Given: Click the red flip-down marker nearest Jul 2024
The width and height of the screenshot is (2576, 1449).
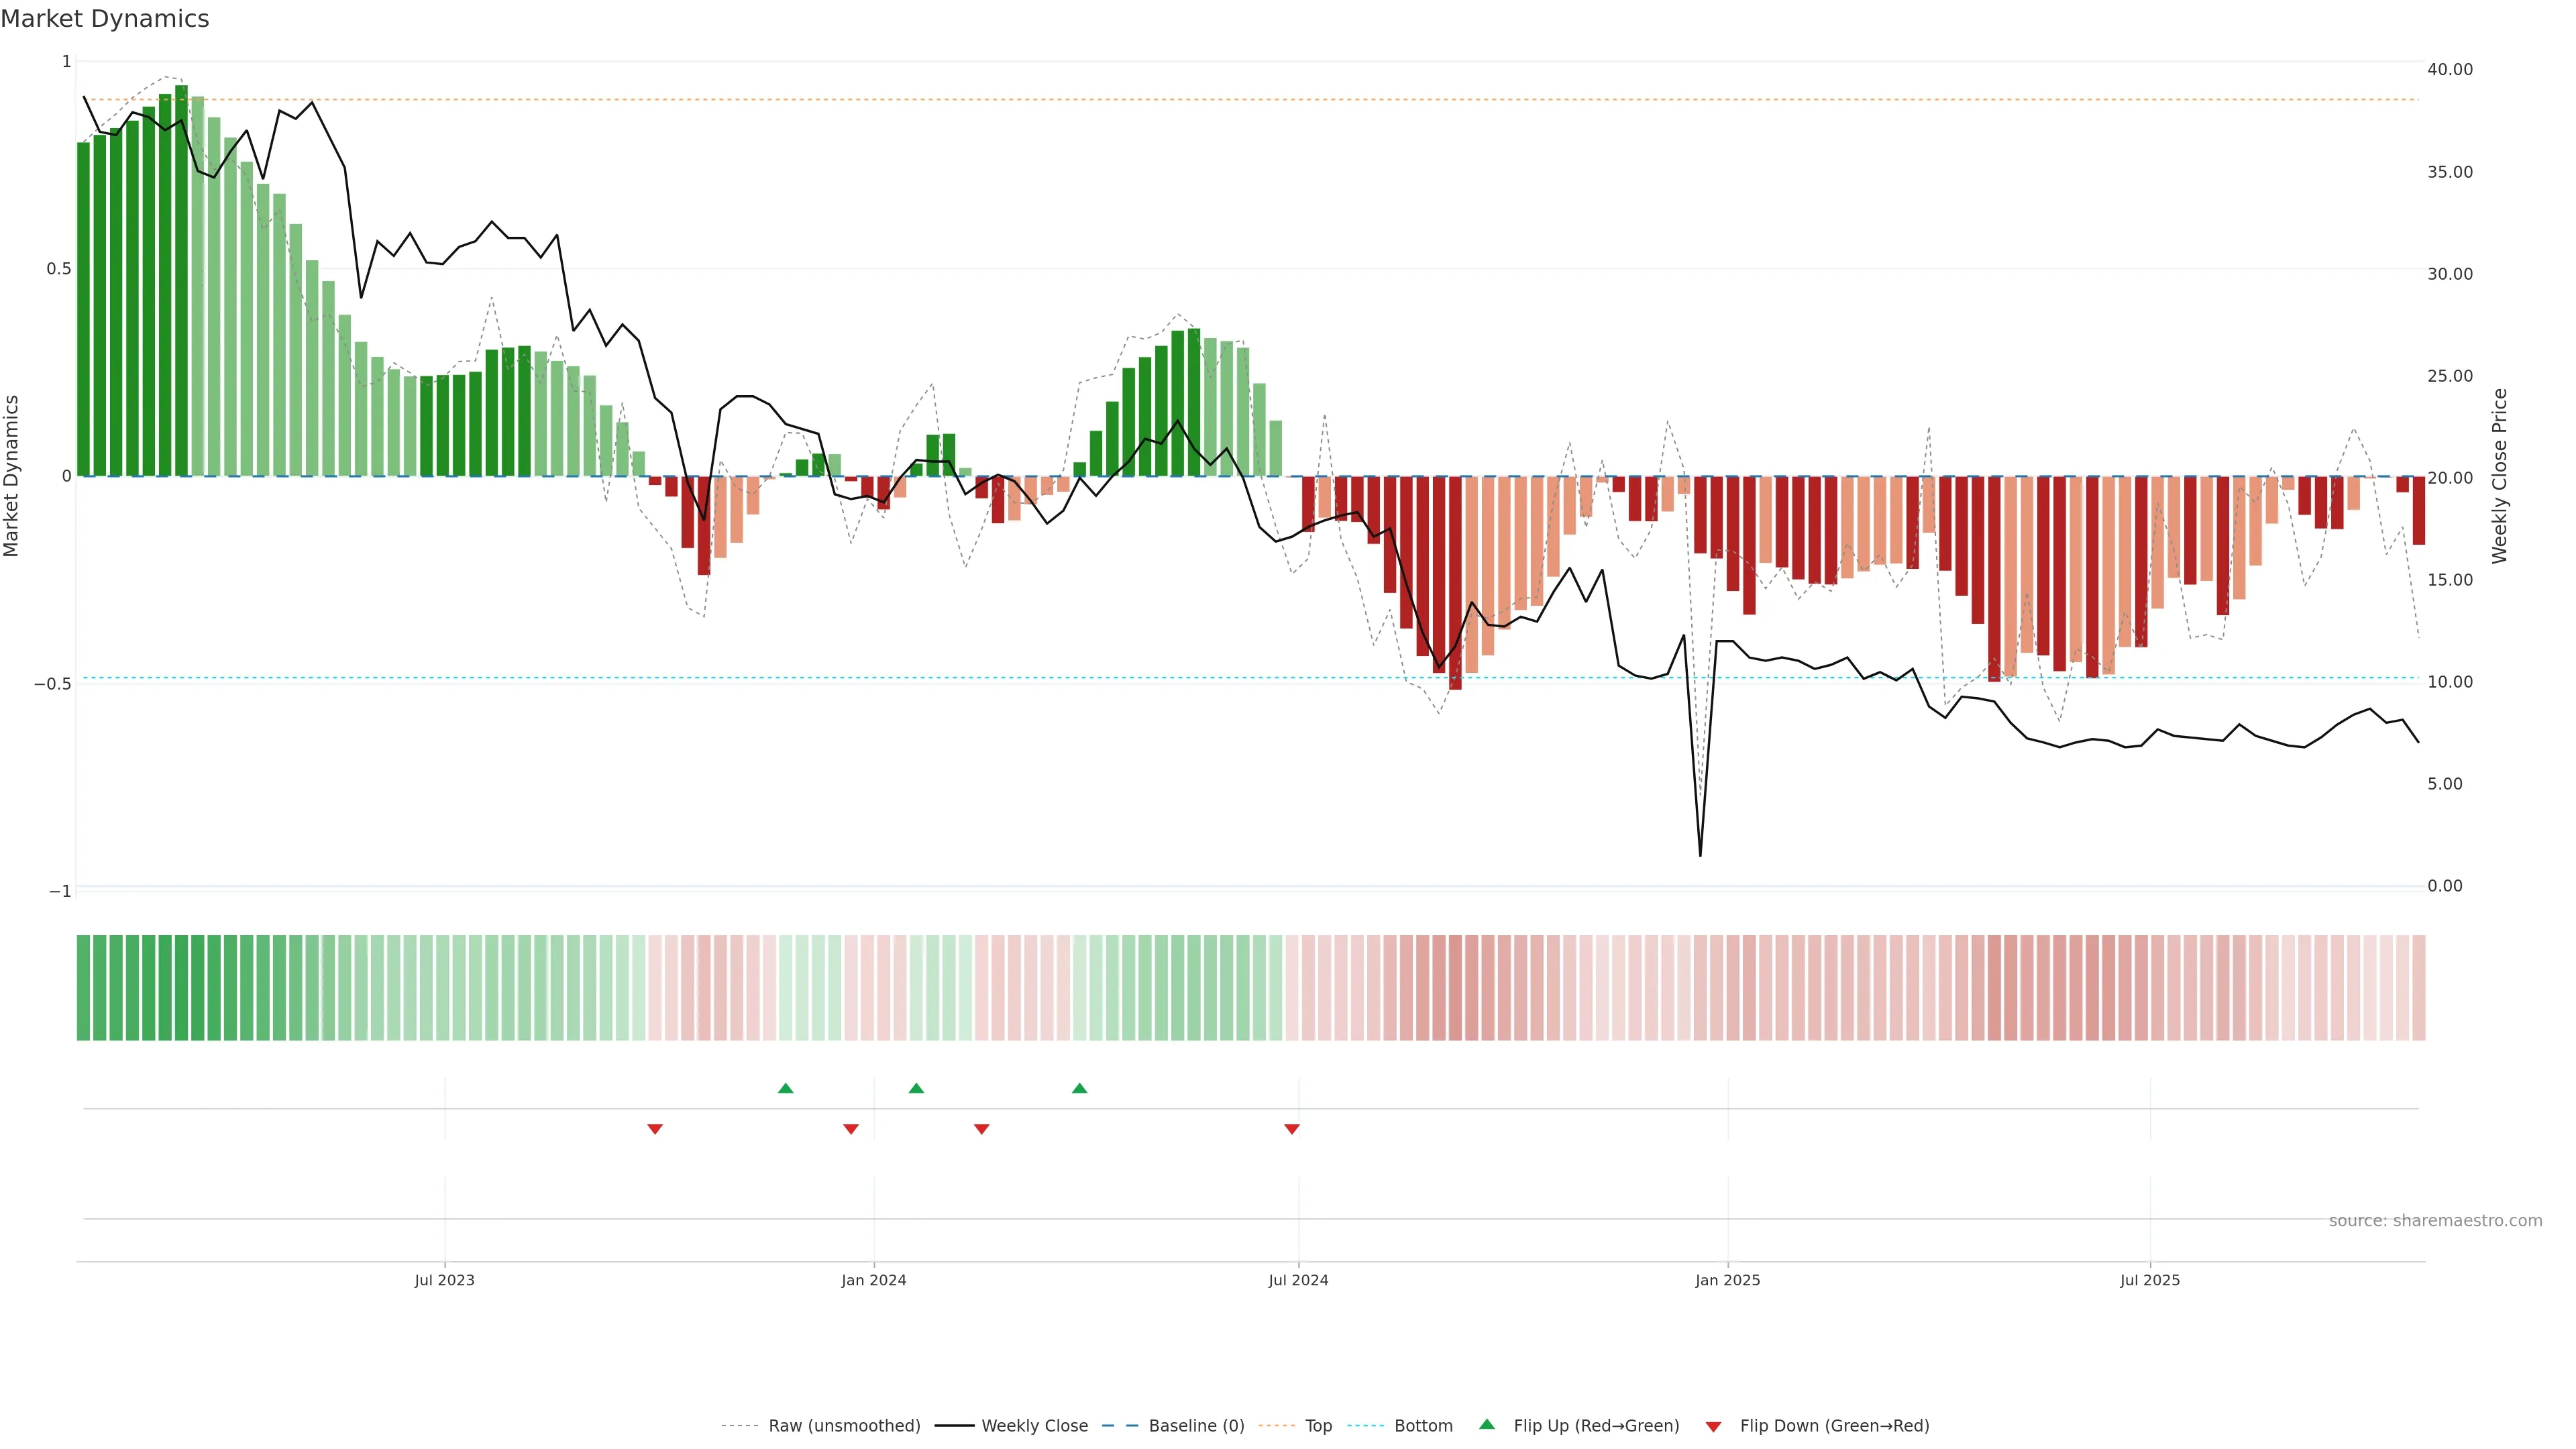Looking at the screenshot, I should pos(1292,1129).
